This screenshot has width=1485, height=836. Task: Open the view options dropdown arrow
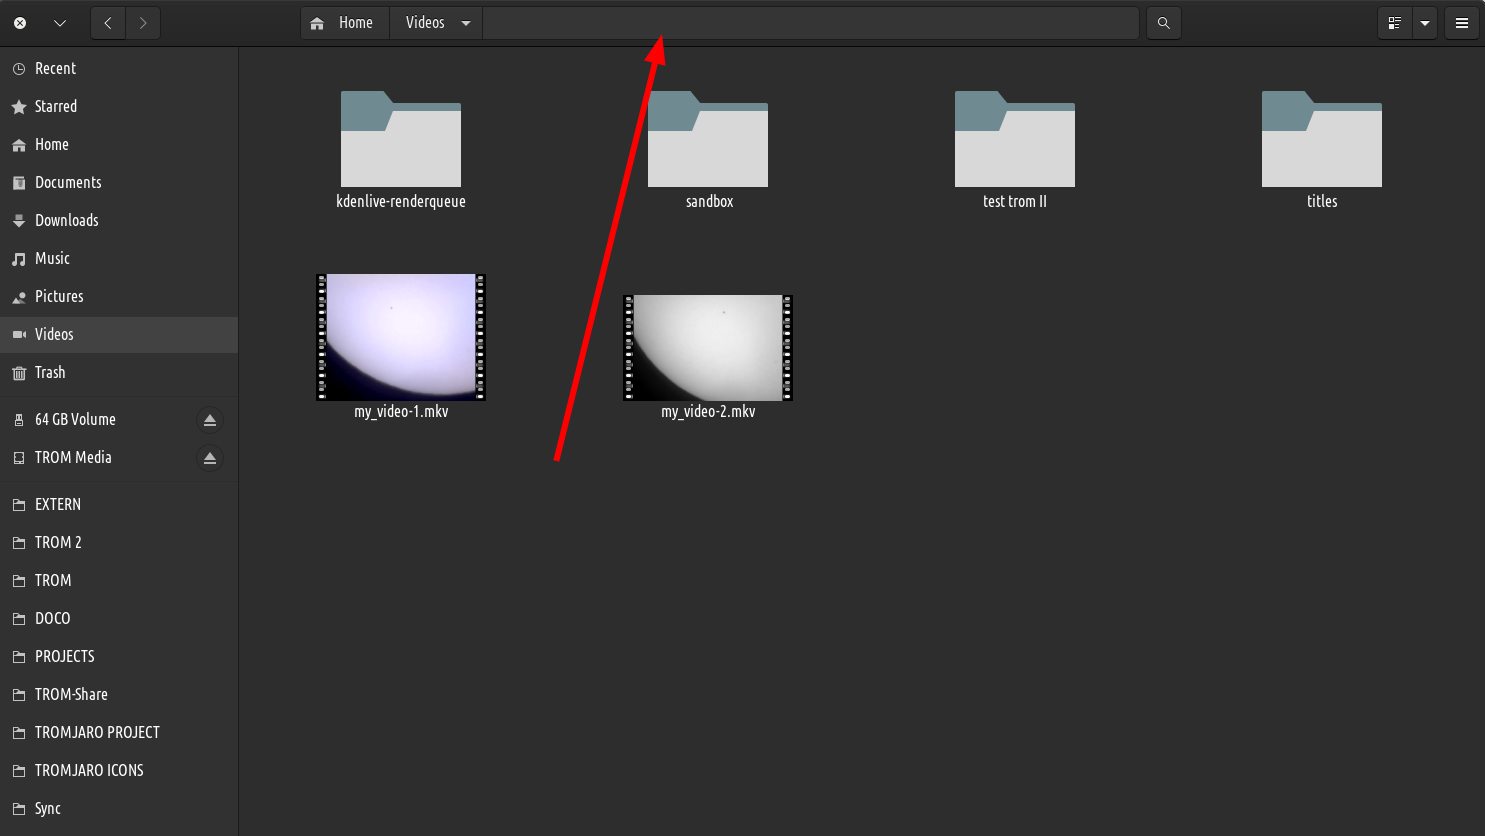(x=1424, y=22)
